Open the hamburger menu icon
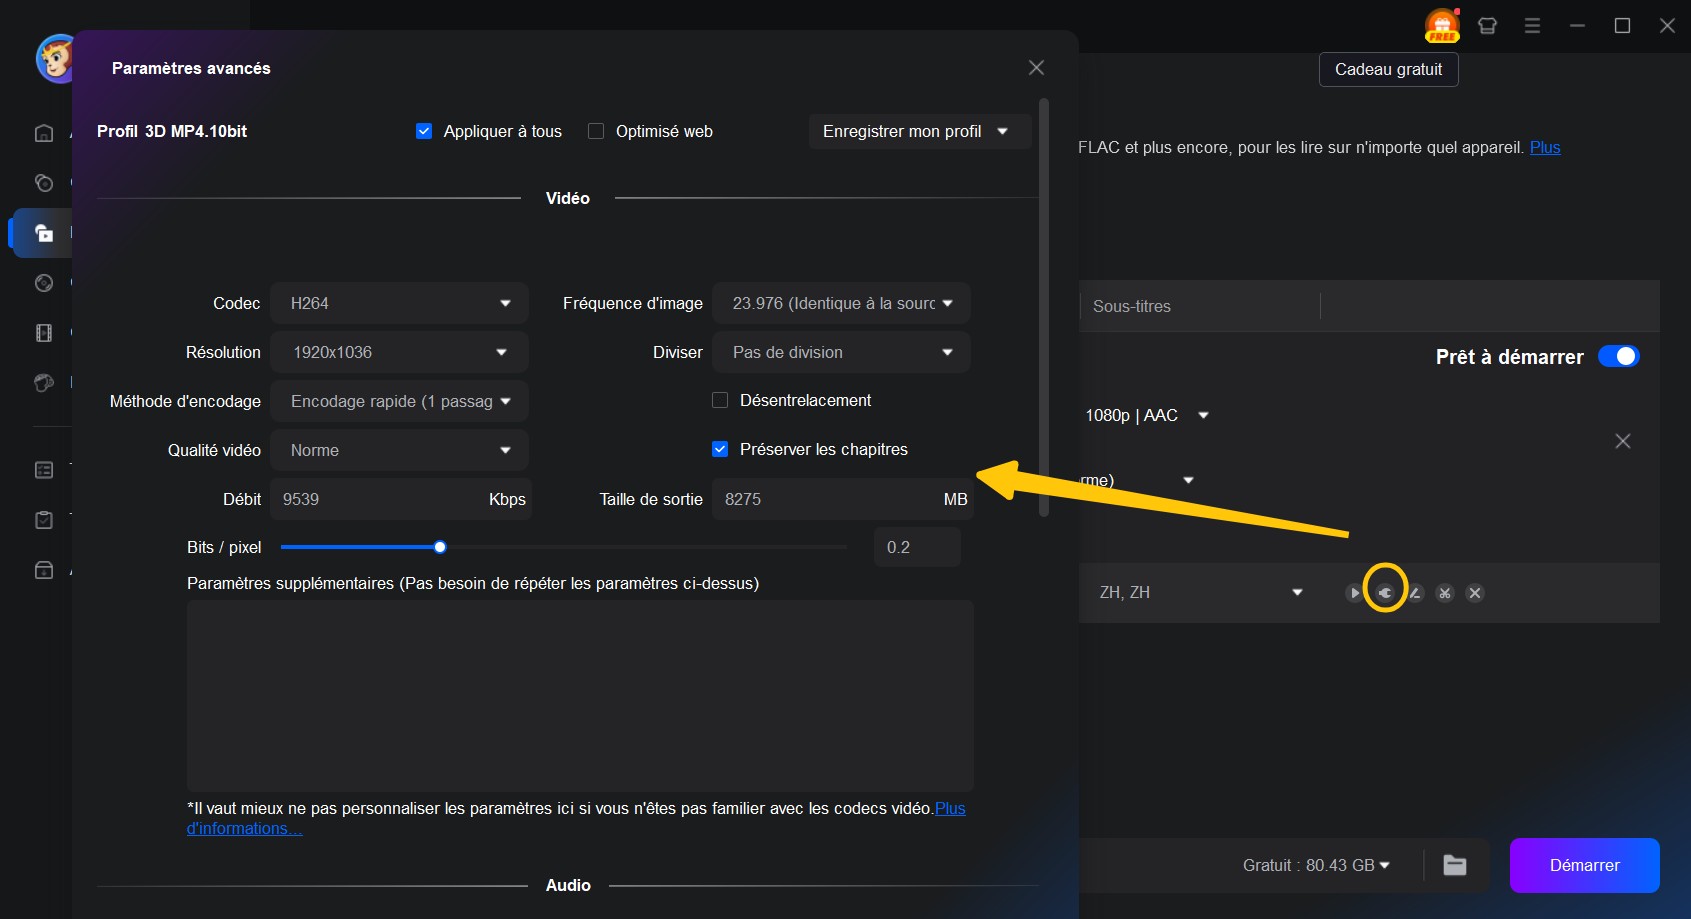Screen dimensions: 1691x919 [1532, 26]
